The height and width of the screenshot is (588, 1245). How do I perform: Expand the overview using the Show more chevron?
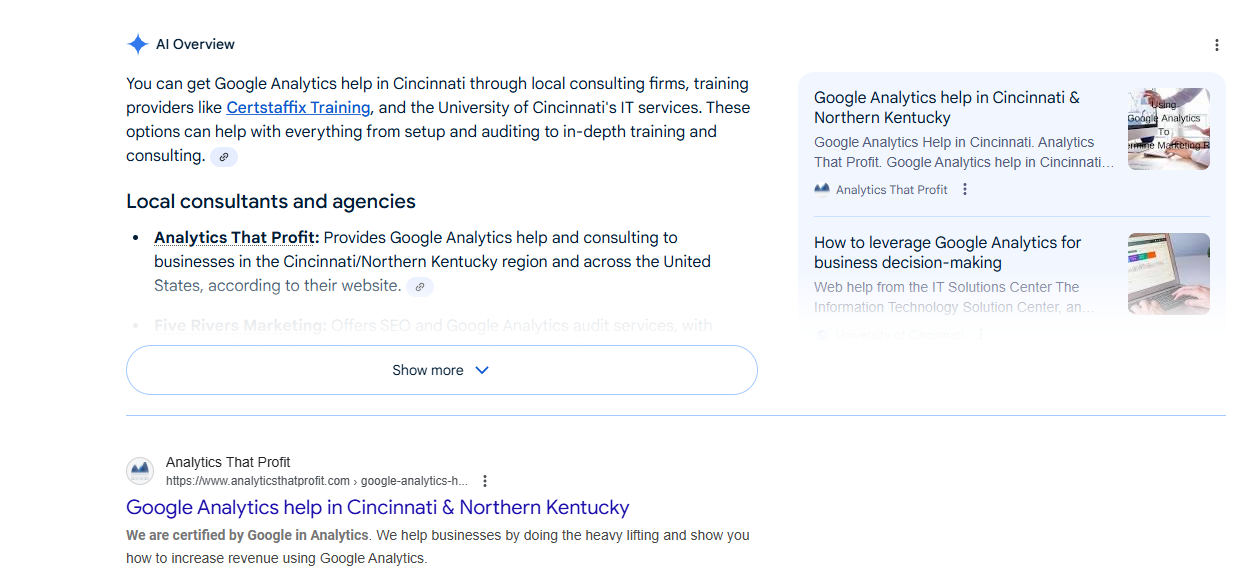click(482, 370)
